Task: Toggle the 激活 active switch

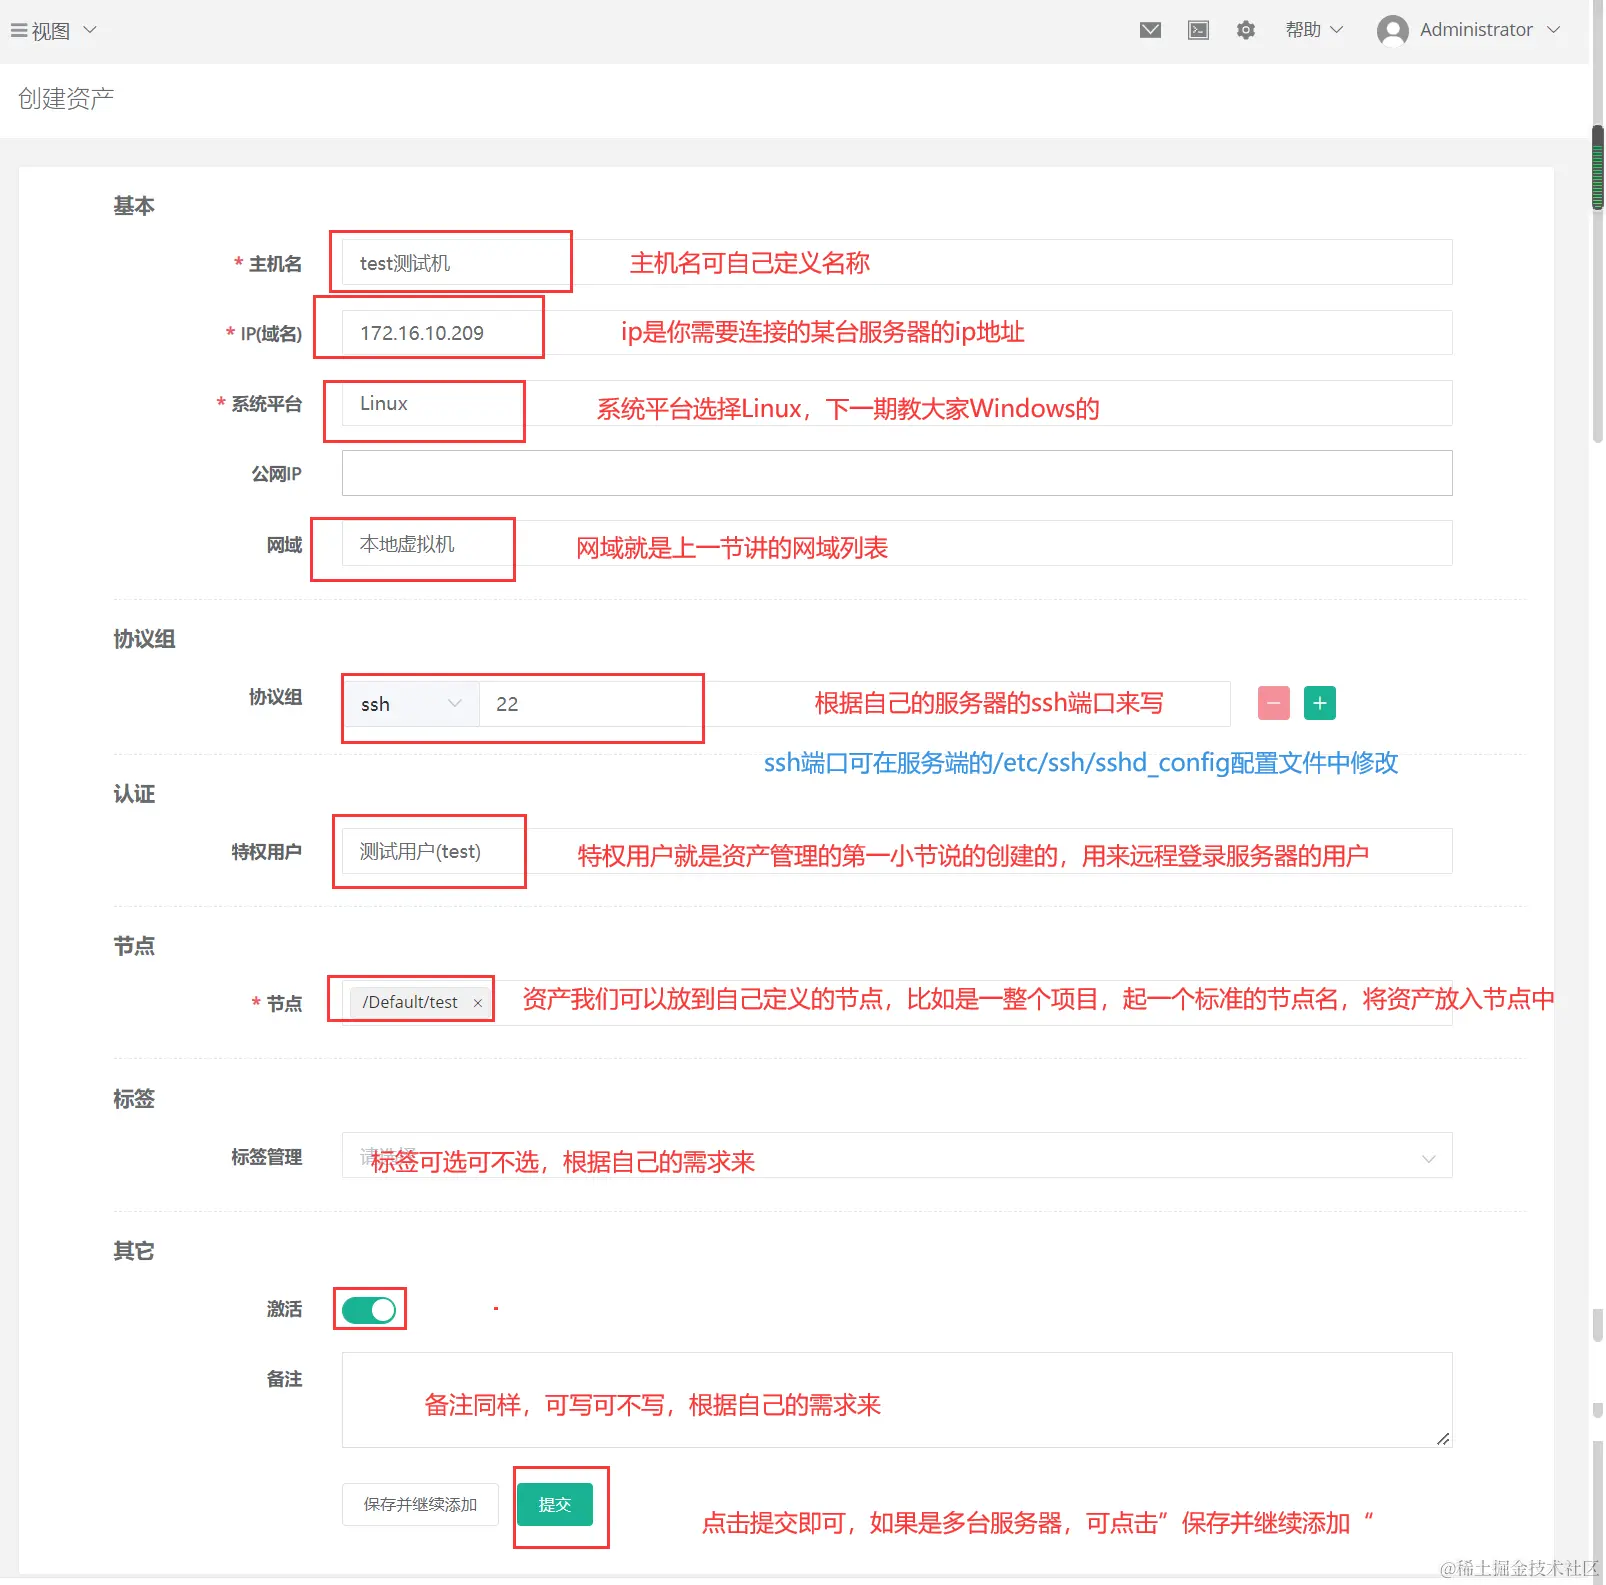Action: [x=369, y=1309]
